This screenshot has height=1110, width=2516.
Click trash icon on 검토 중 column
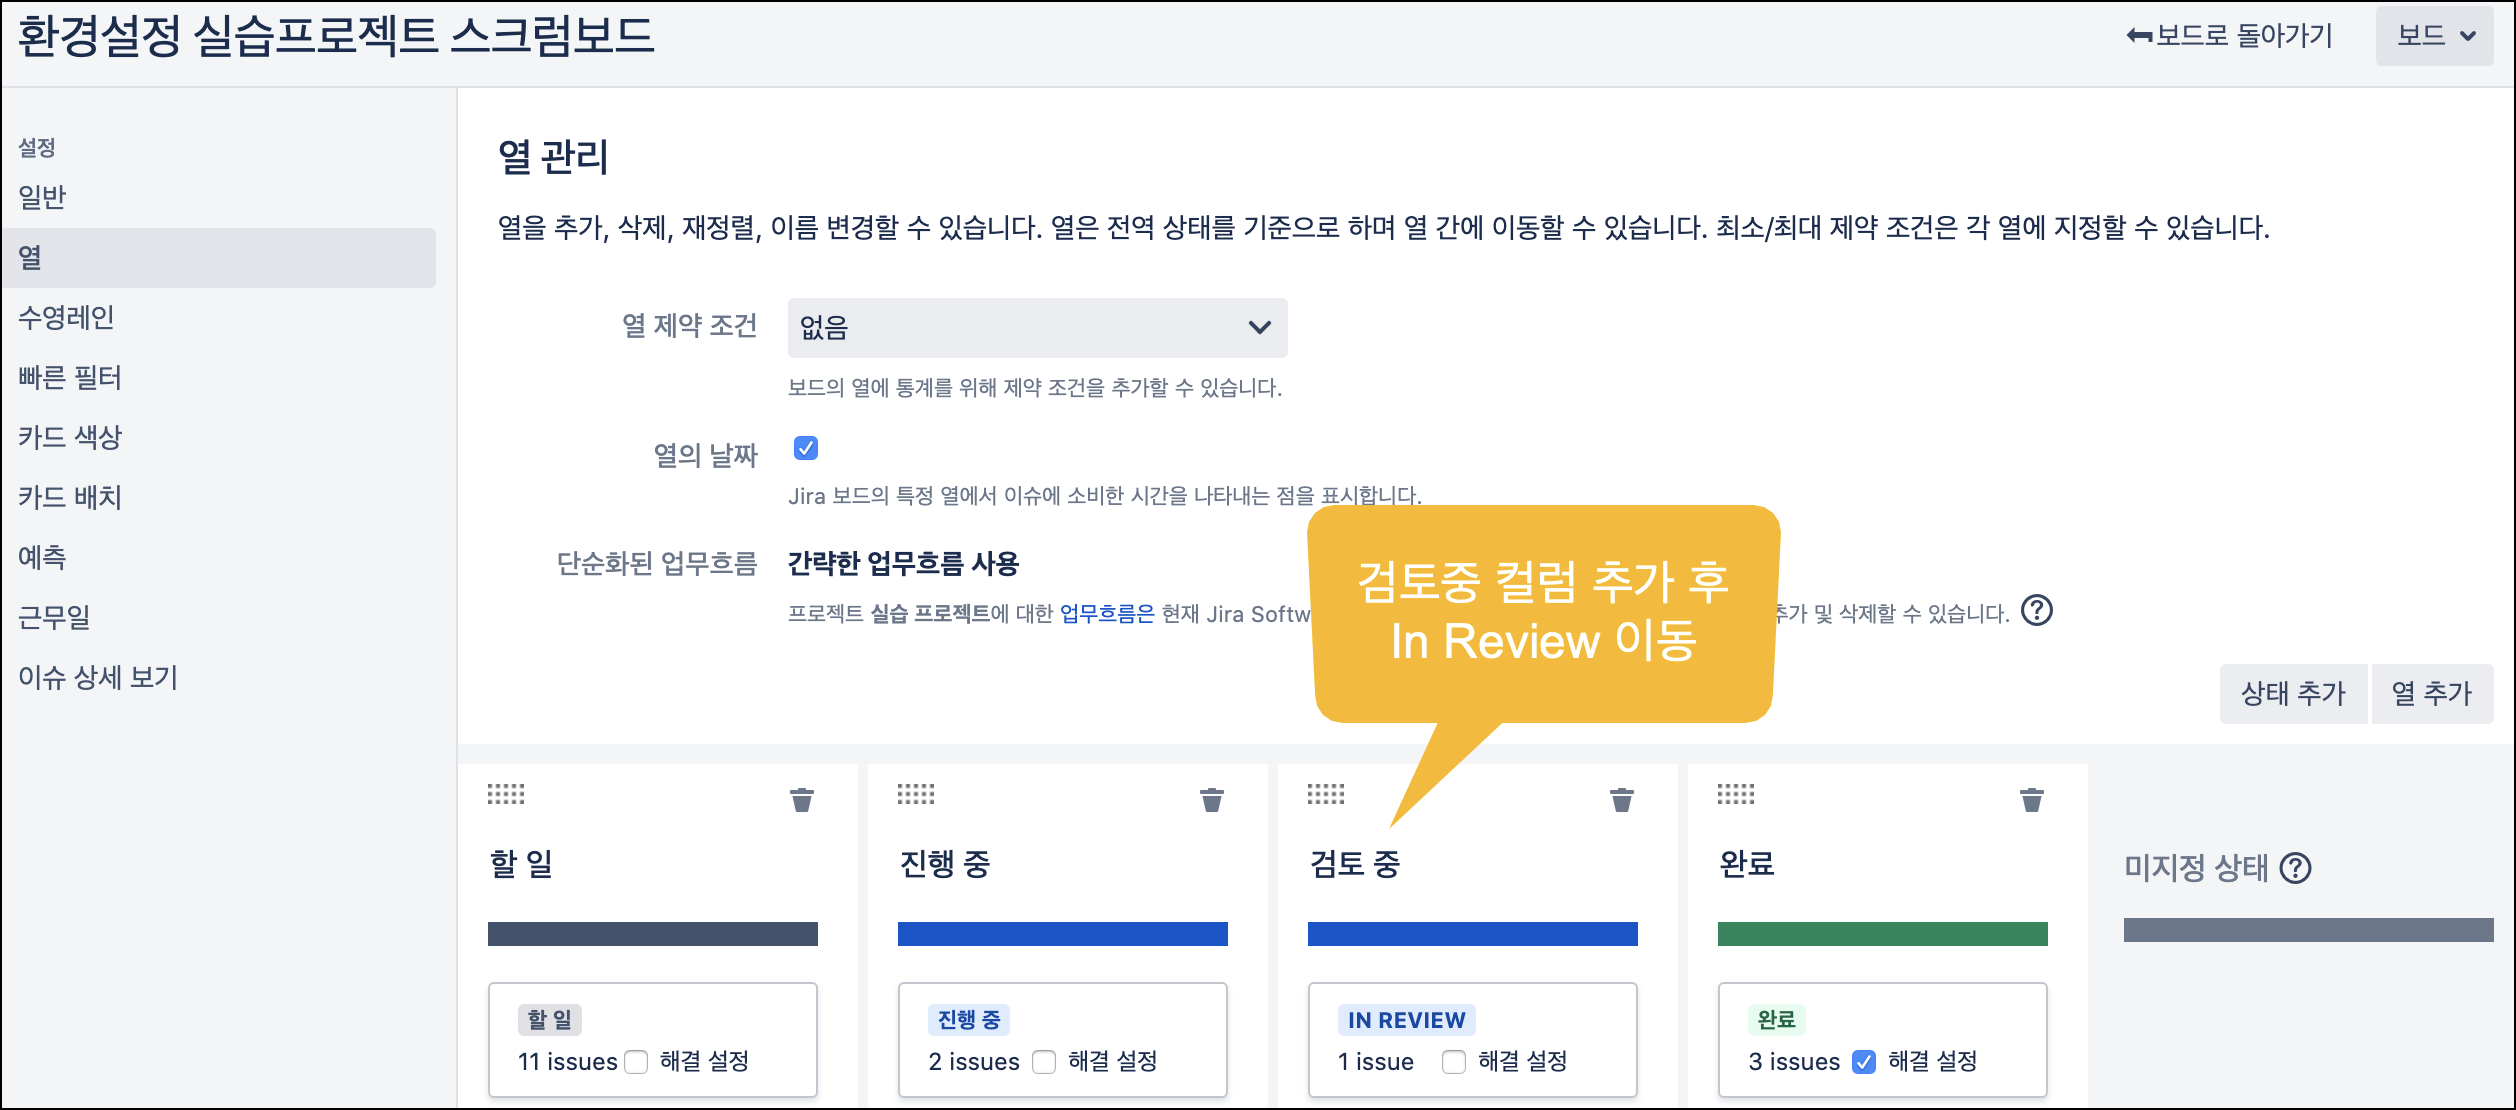click(1622, 800)
